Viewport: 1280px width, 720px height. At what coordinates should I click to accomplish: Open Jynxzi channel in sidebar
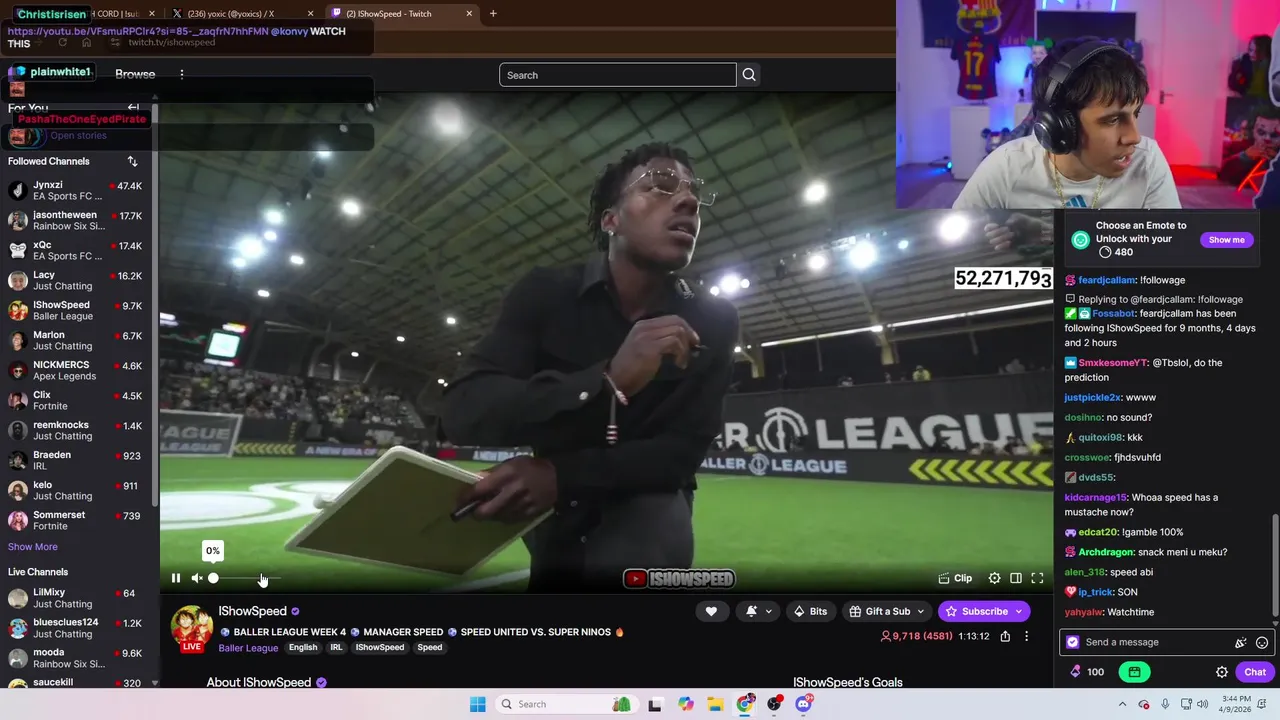click(76, 191)
